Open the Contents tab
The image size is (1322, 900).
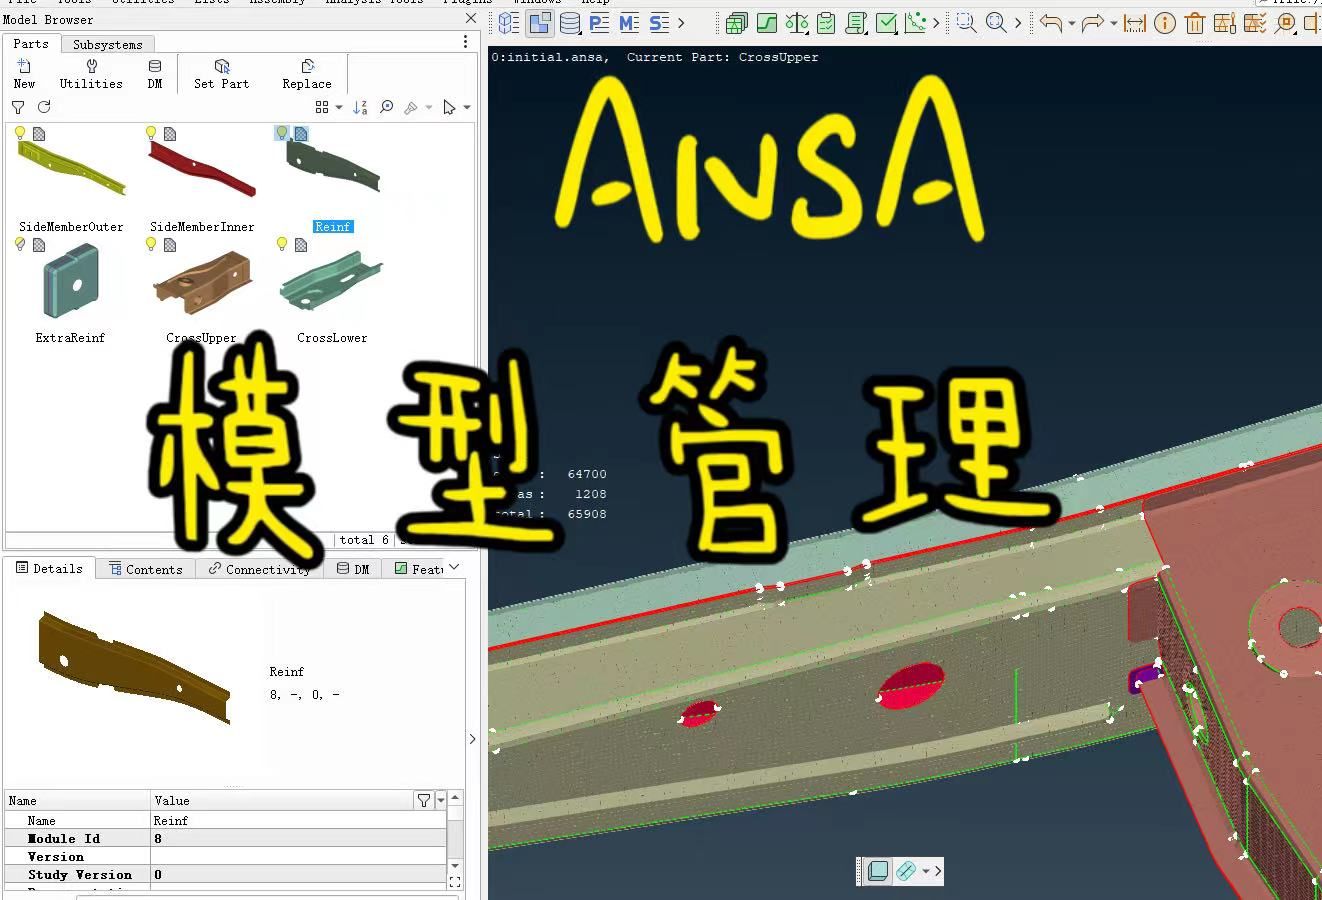pos(146,569)
